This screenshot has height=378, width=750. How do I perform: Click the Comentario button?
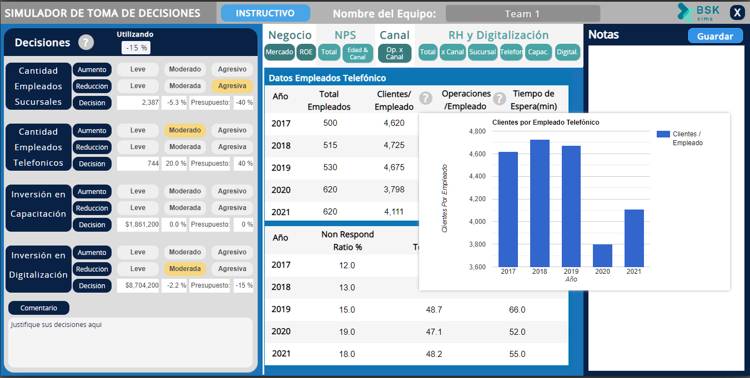pos(39,308)
